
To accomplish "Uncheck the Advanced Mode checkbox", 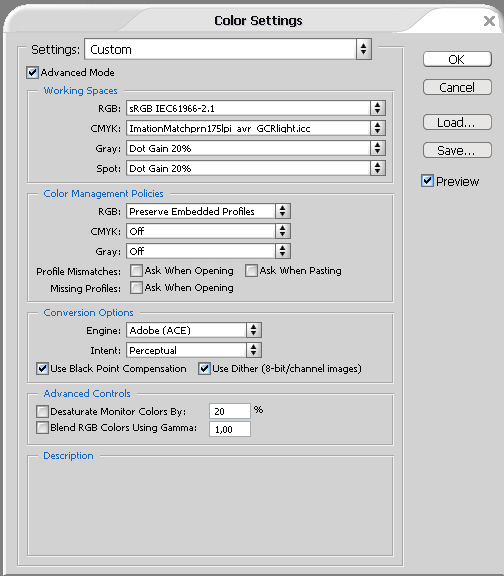I will 32,72.
